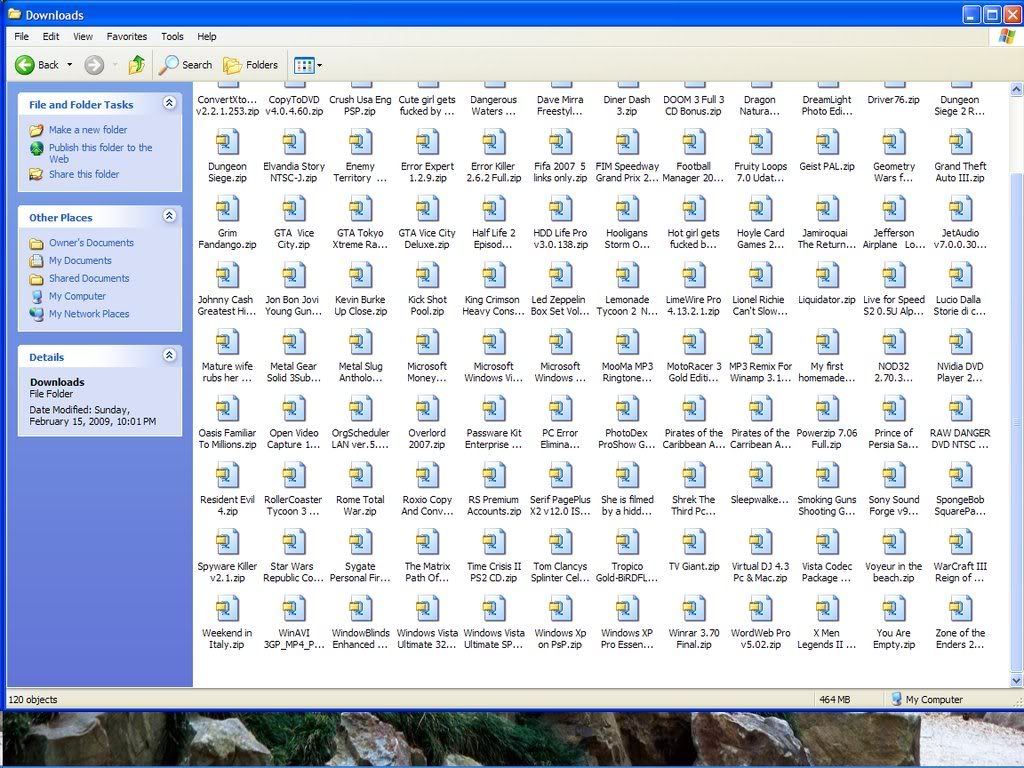Open the Tools menu

coord(172,37)
